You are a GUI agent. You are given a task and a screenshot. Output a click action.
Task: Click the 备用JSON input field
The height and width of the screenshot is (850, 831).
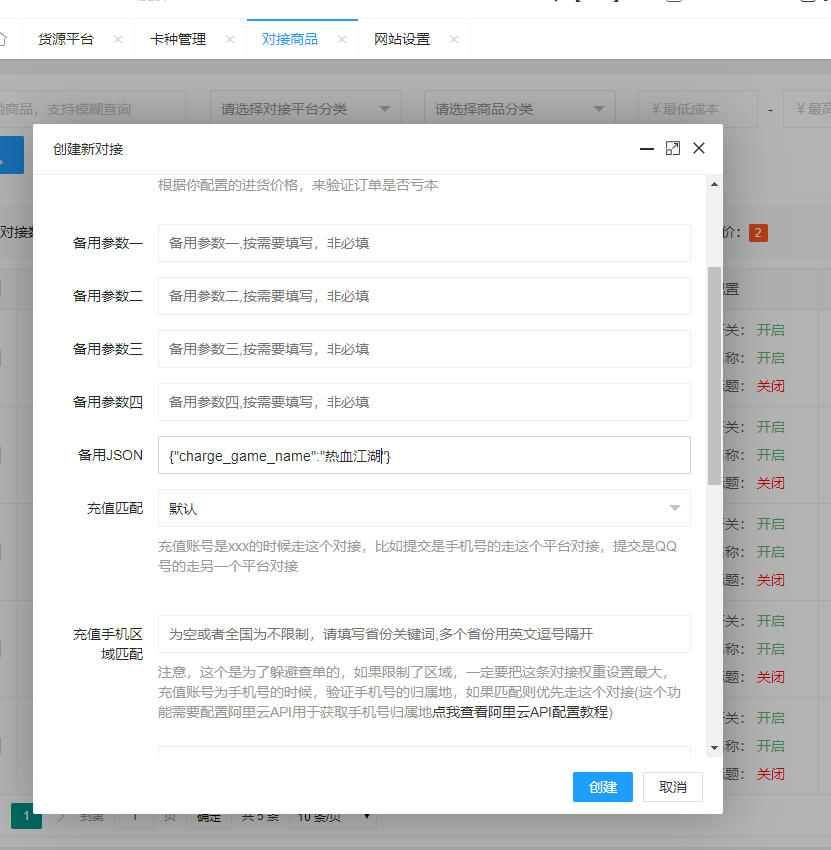(x=424, y=455)
